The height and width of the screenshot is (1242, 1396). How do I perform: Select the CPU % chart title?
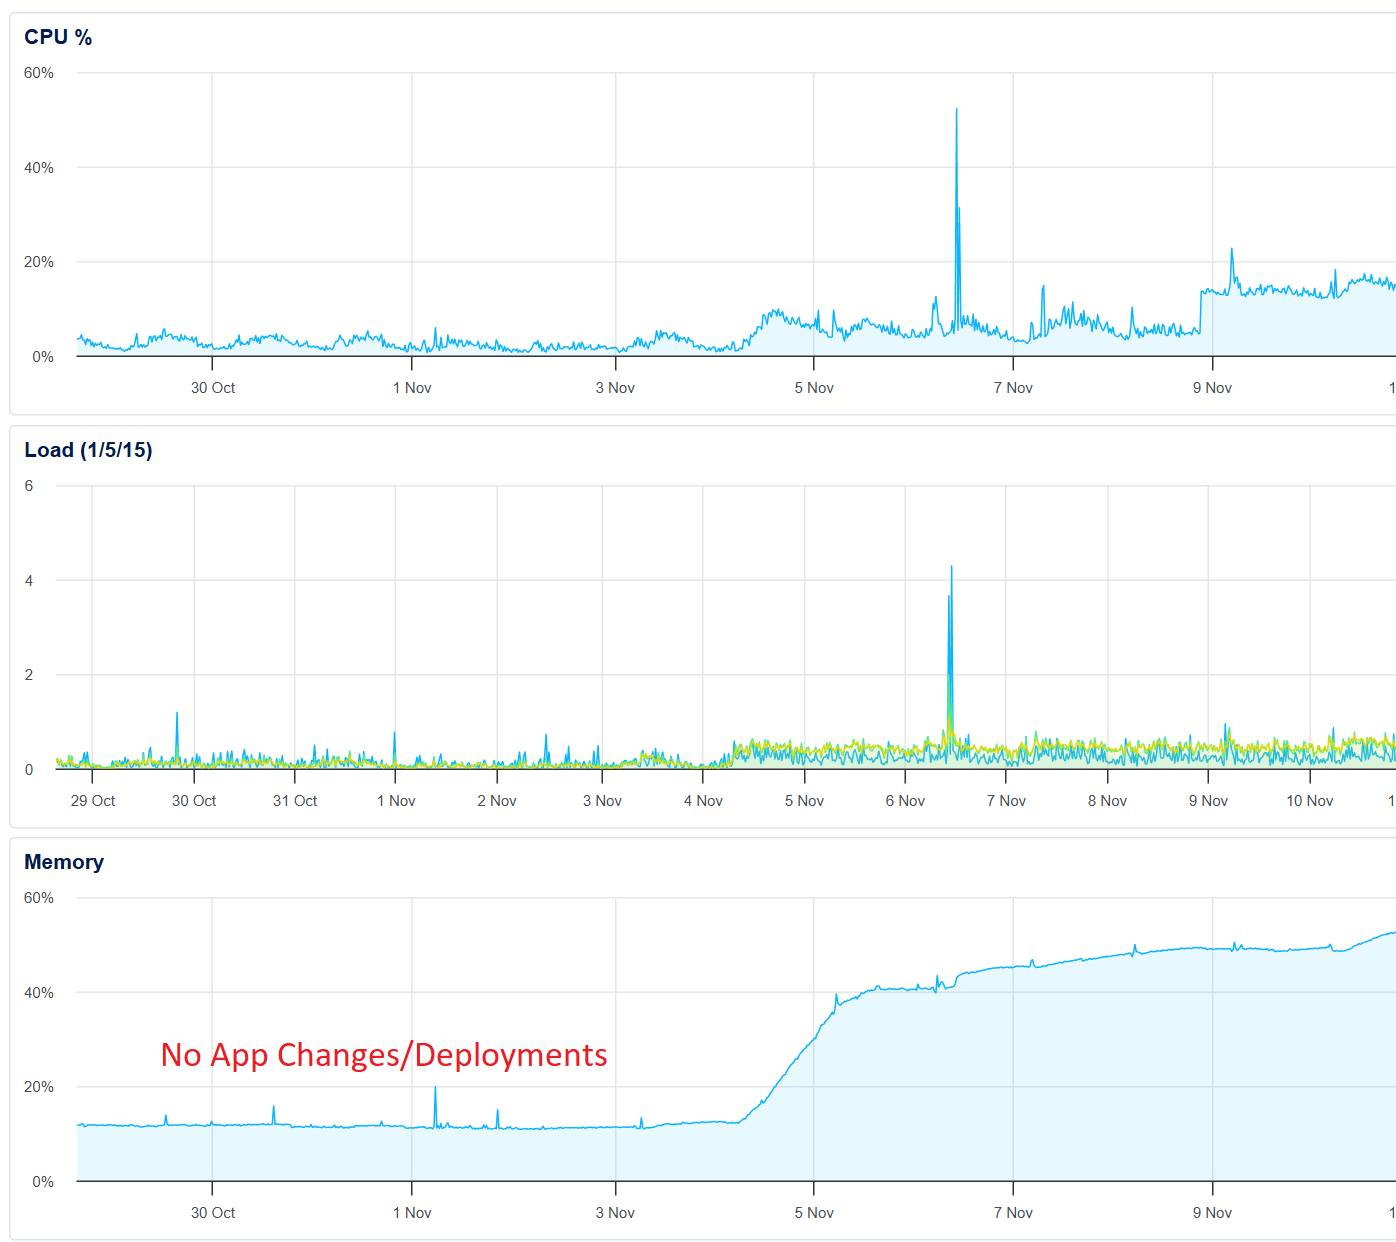coord(58,37)
